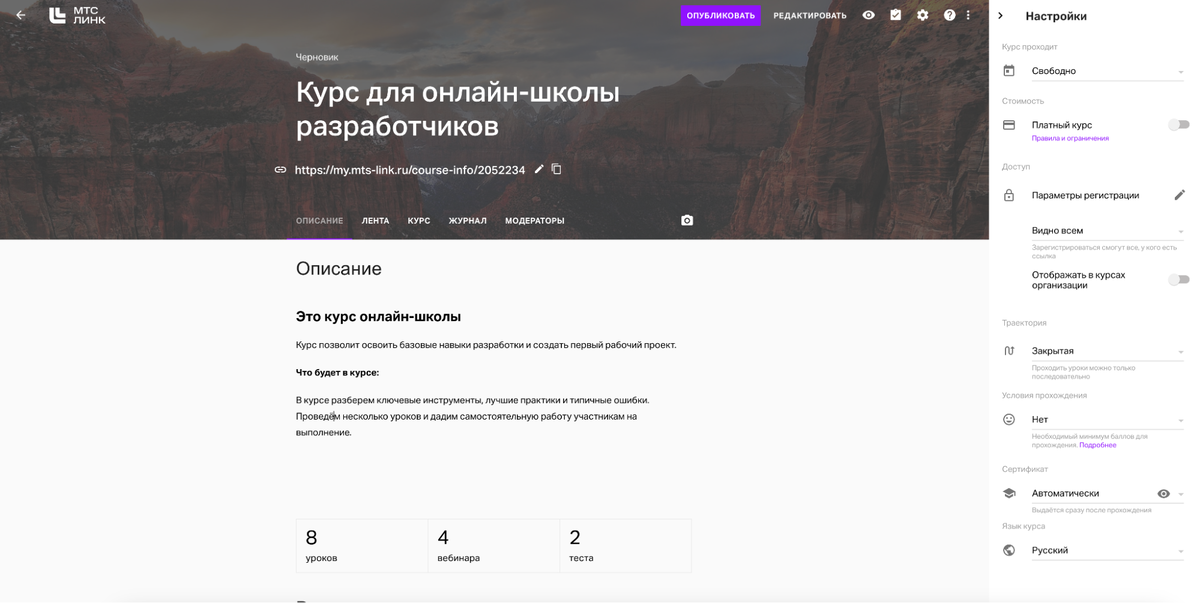Image resolution: width=1200 pixels, height=603 pixels.
Task: Click the trajectory icon near Закрытая
Action: 1009,351
